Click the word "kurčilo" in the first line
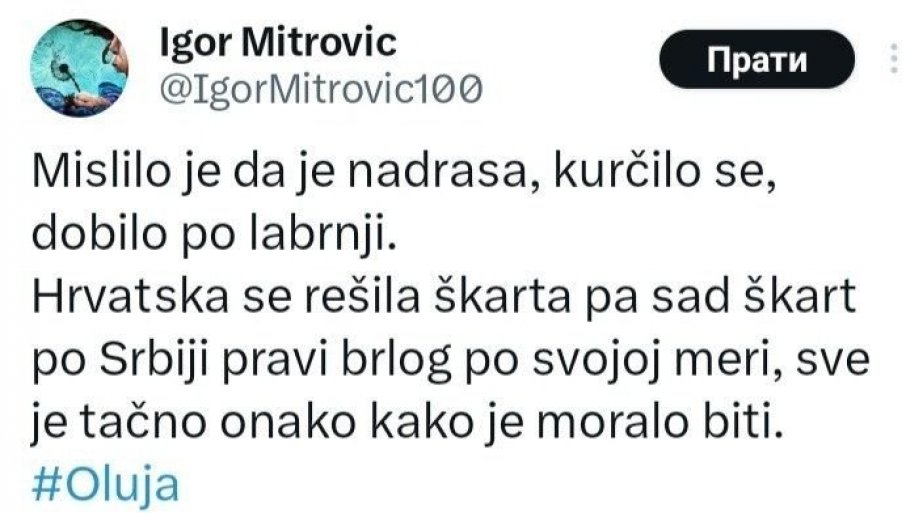 coord(627,172)
